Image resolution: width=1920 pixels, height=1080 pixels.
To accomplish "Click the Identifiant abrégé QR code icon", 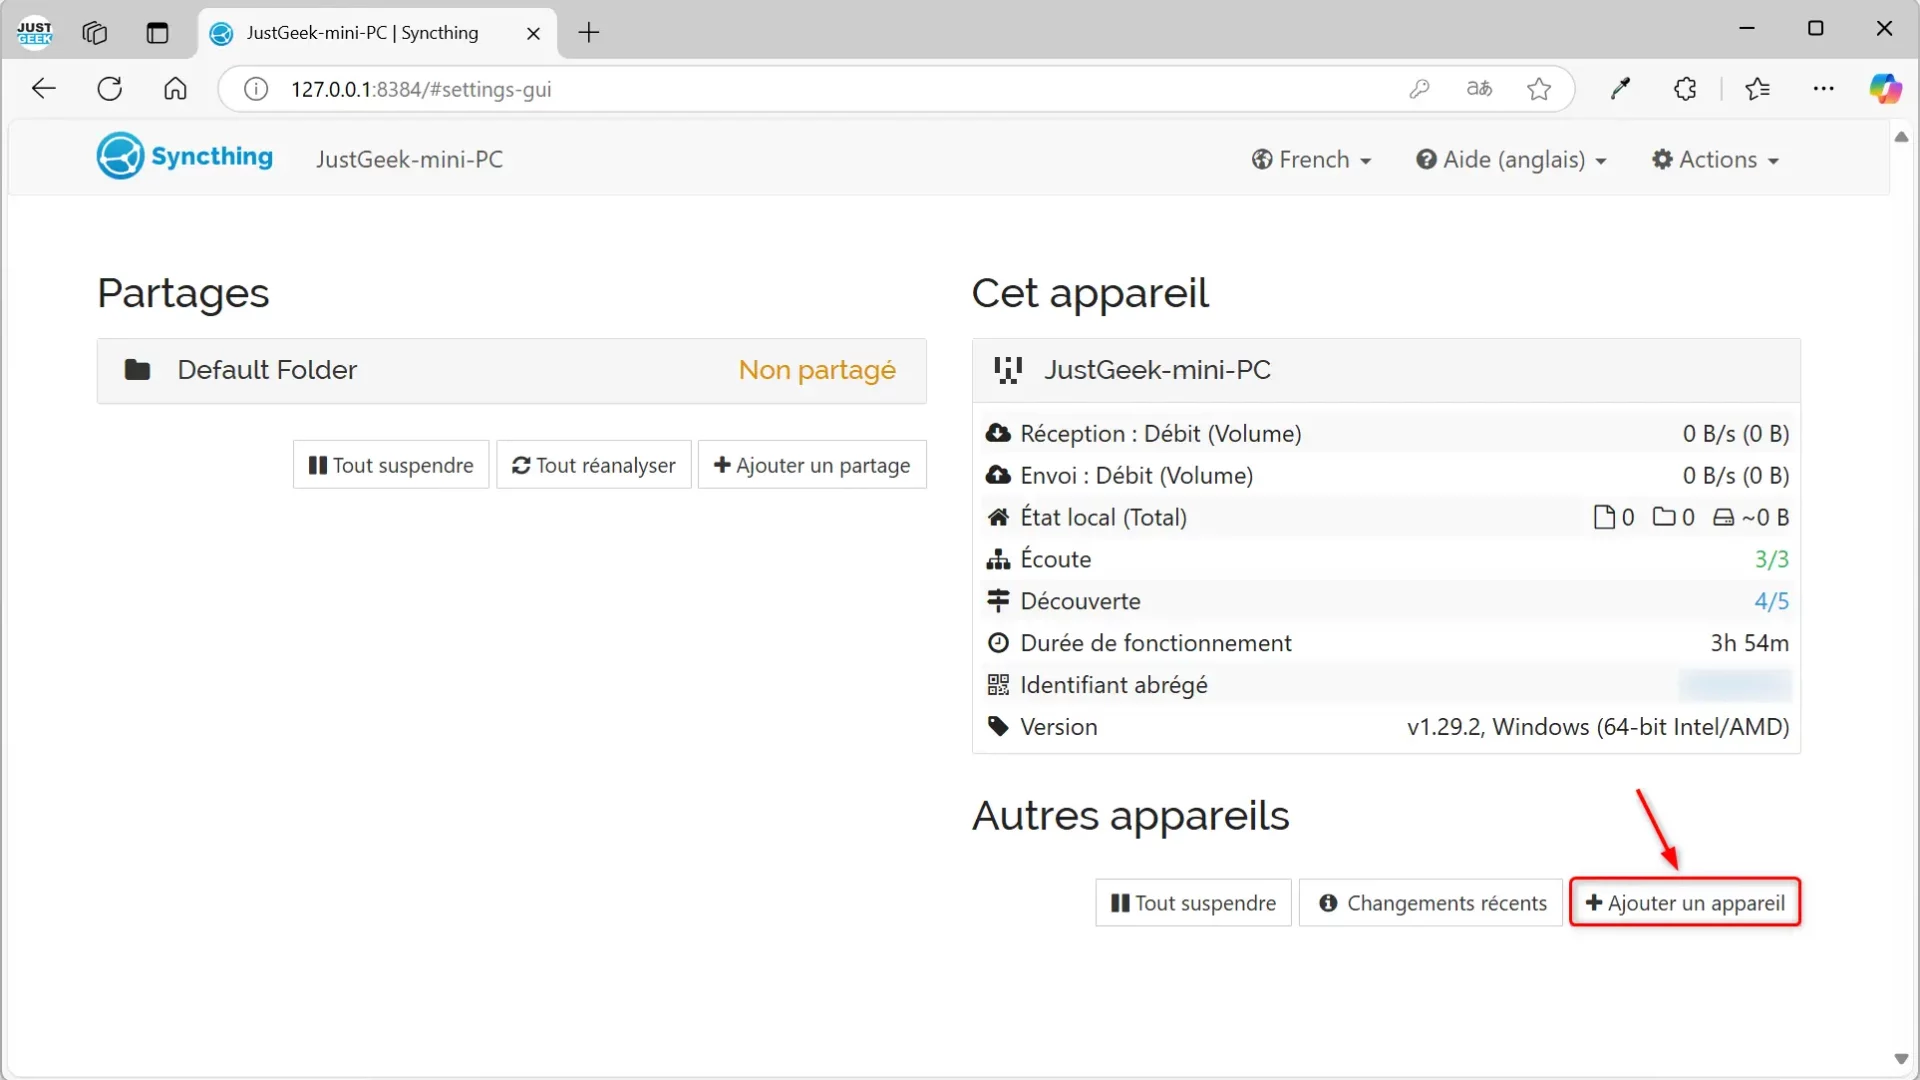I will pos(998,685).
